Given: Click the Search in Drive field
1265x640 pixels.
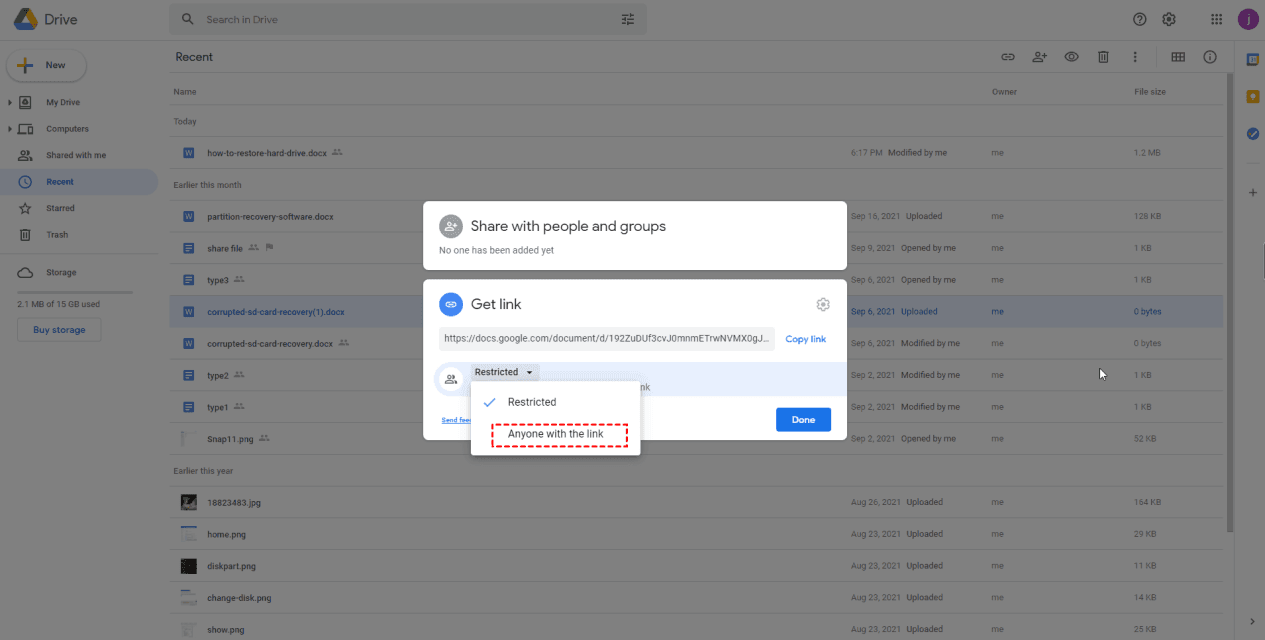Looking at the screenshot, I should 400,19.
